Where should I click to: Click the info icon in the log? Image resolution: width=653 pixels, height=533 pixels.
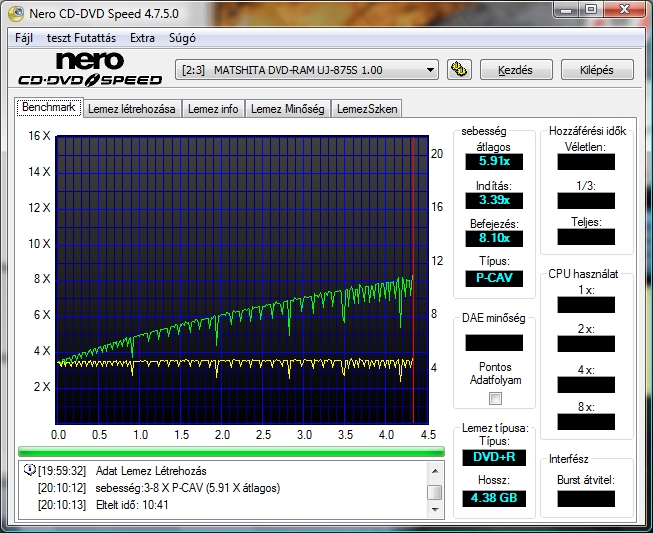30,470
